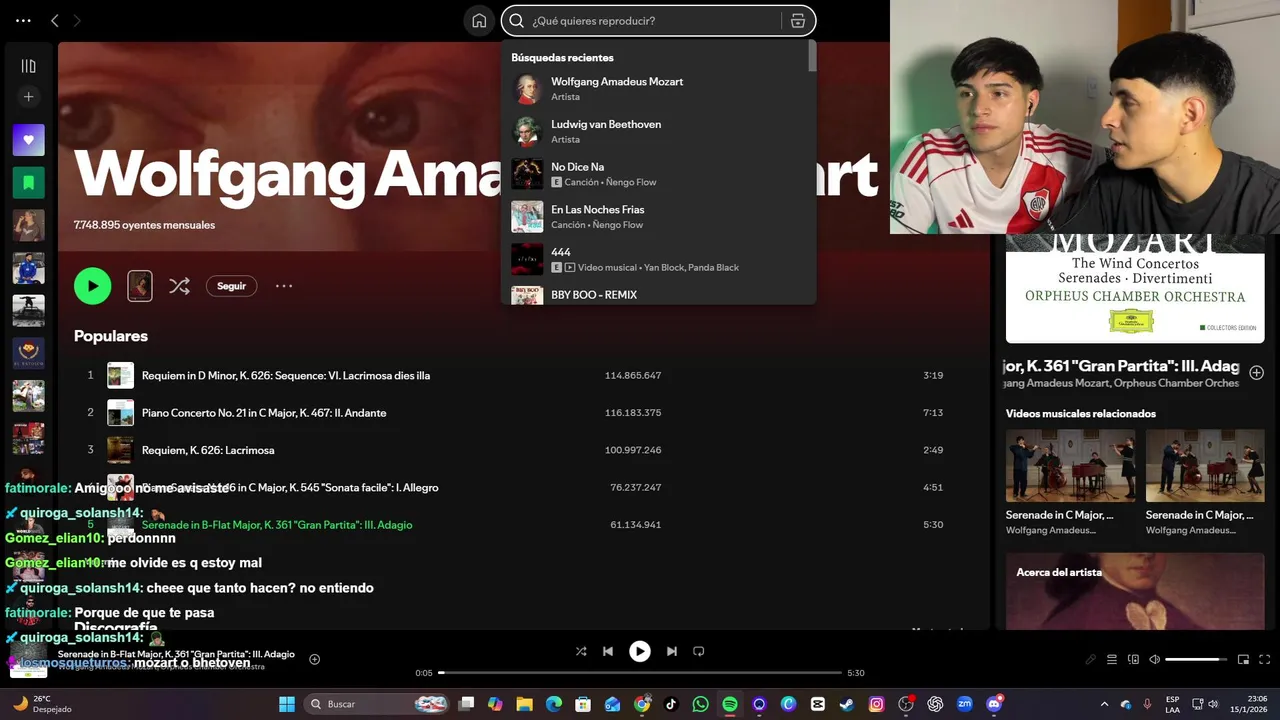
Task: Click 'Videos musicales relacionados' heading
Action: [x=1080, y=413]
